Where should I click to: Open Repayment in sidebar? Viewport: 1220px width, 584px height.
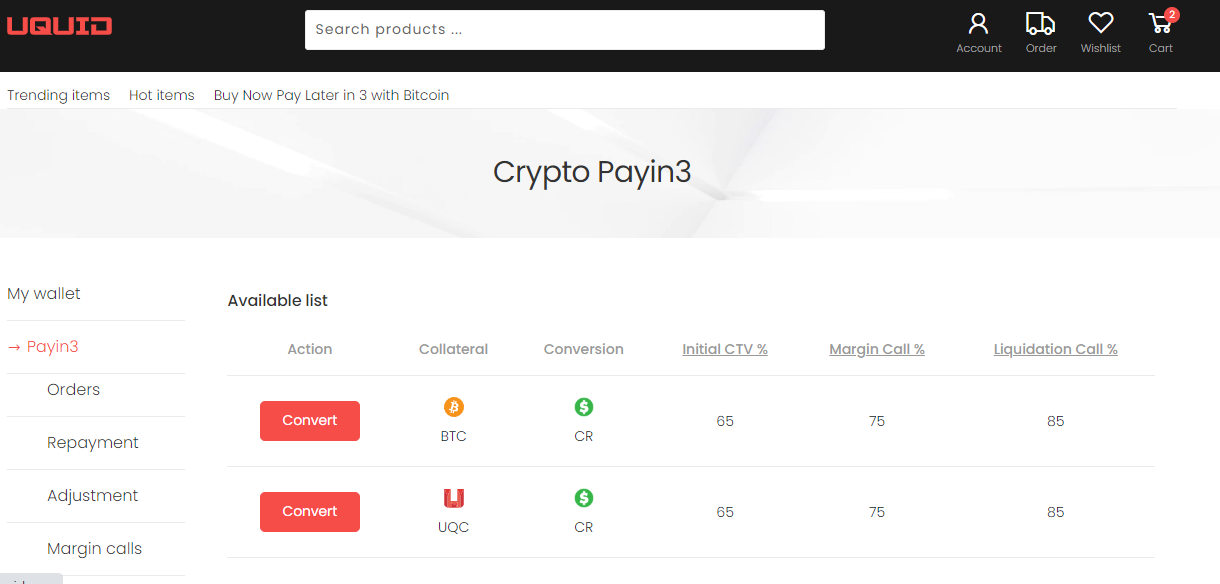tap(93, 443)
